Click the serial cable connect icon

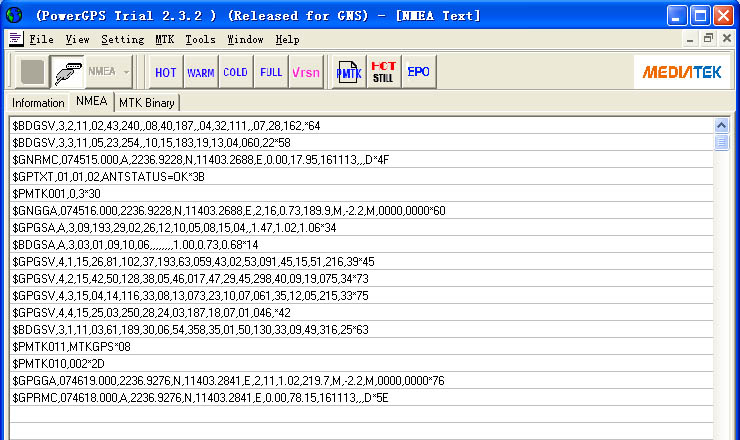pyautogui.click(x=67, y=72)
